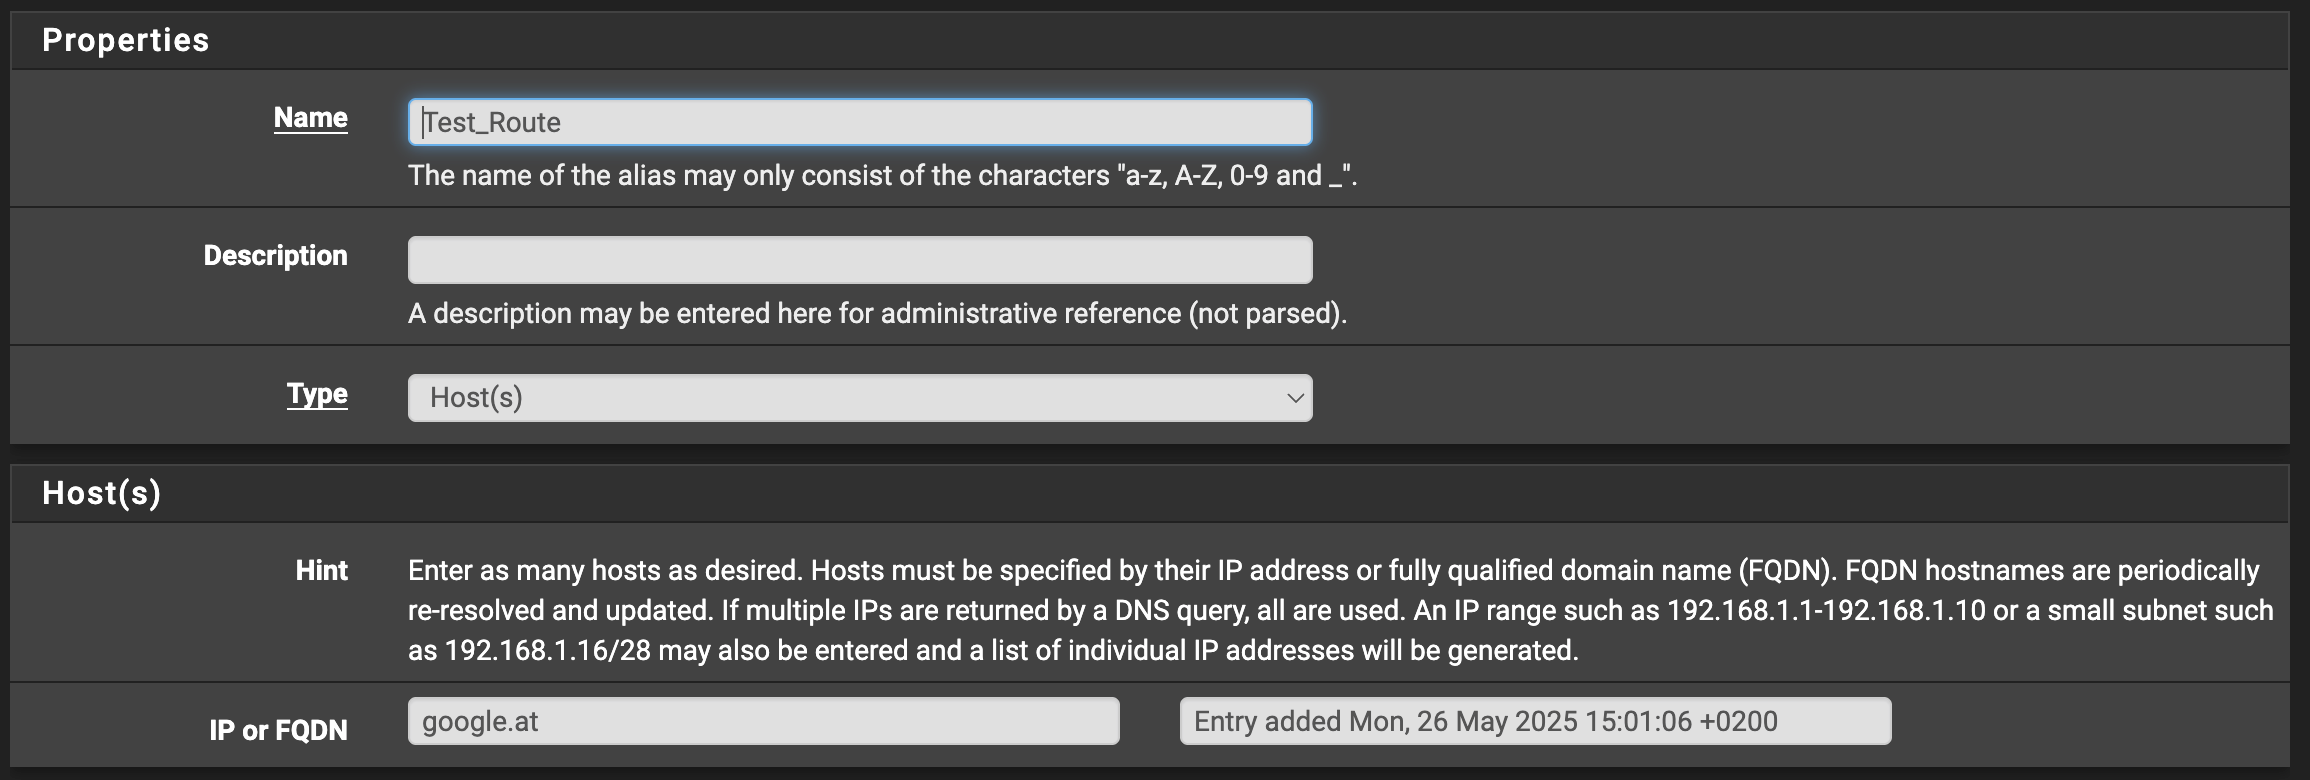The image size is (2310, 780).
Task: Click the empty Description input field
Action: (860, 260)
